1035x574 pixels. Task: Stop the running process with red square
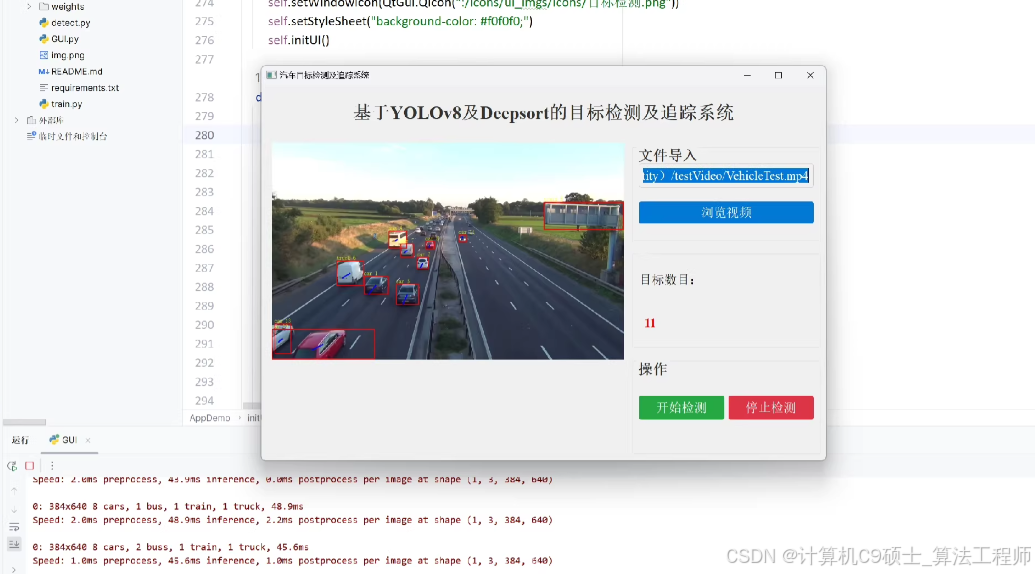pos(29,466)
